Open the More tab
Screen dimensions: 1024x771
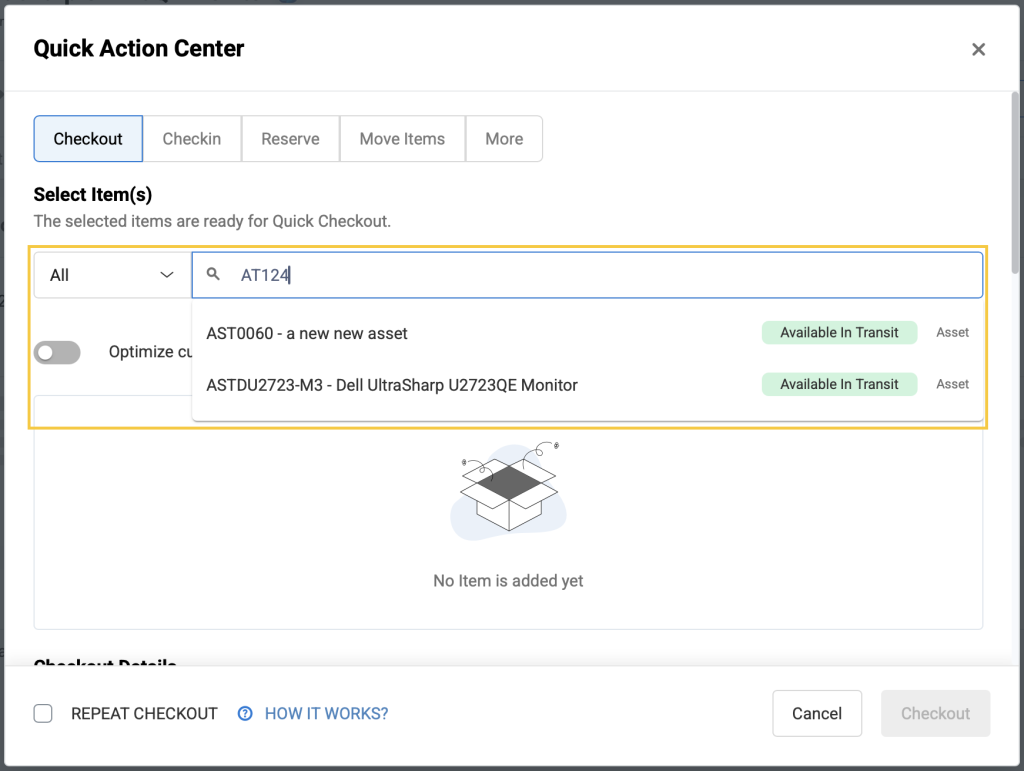pyautogui.click(x=504, y=138)
